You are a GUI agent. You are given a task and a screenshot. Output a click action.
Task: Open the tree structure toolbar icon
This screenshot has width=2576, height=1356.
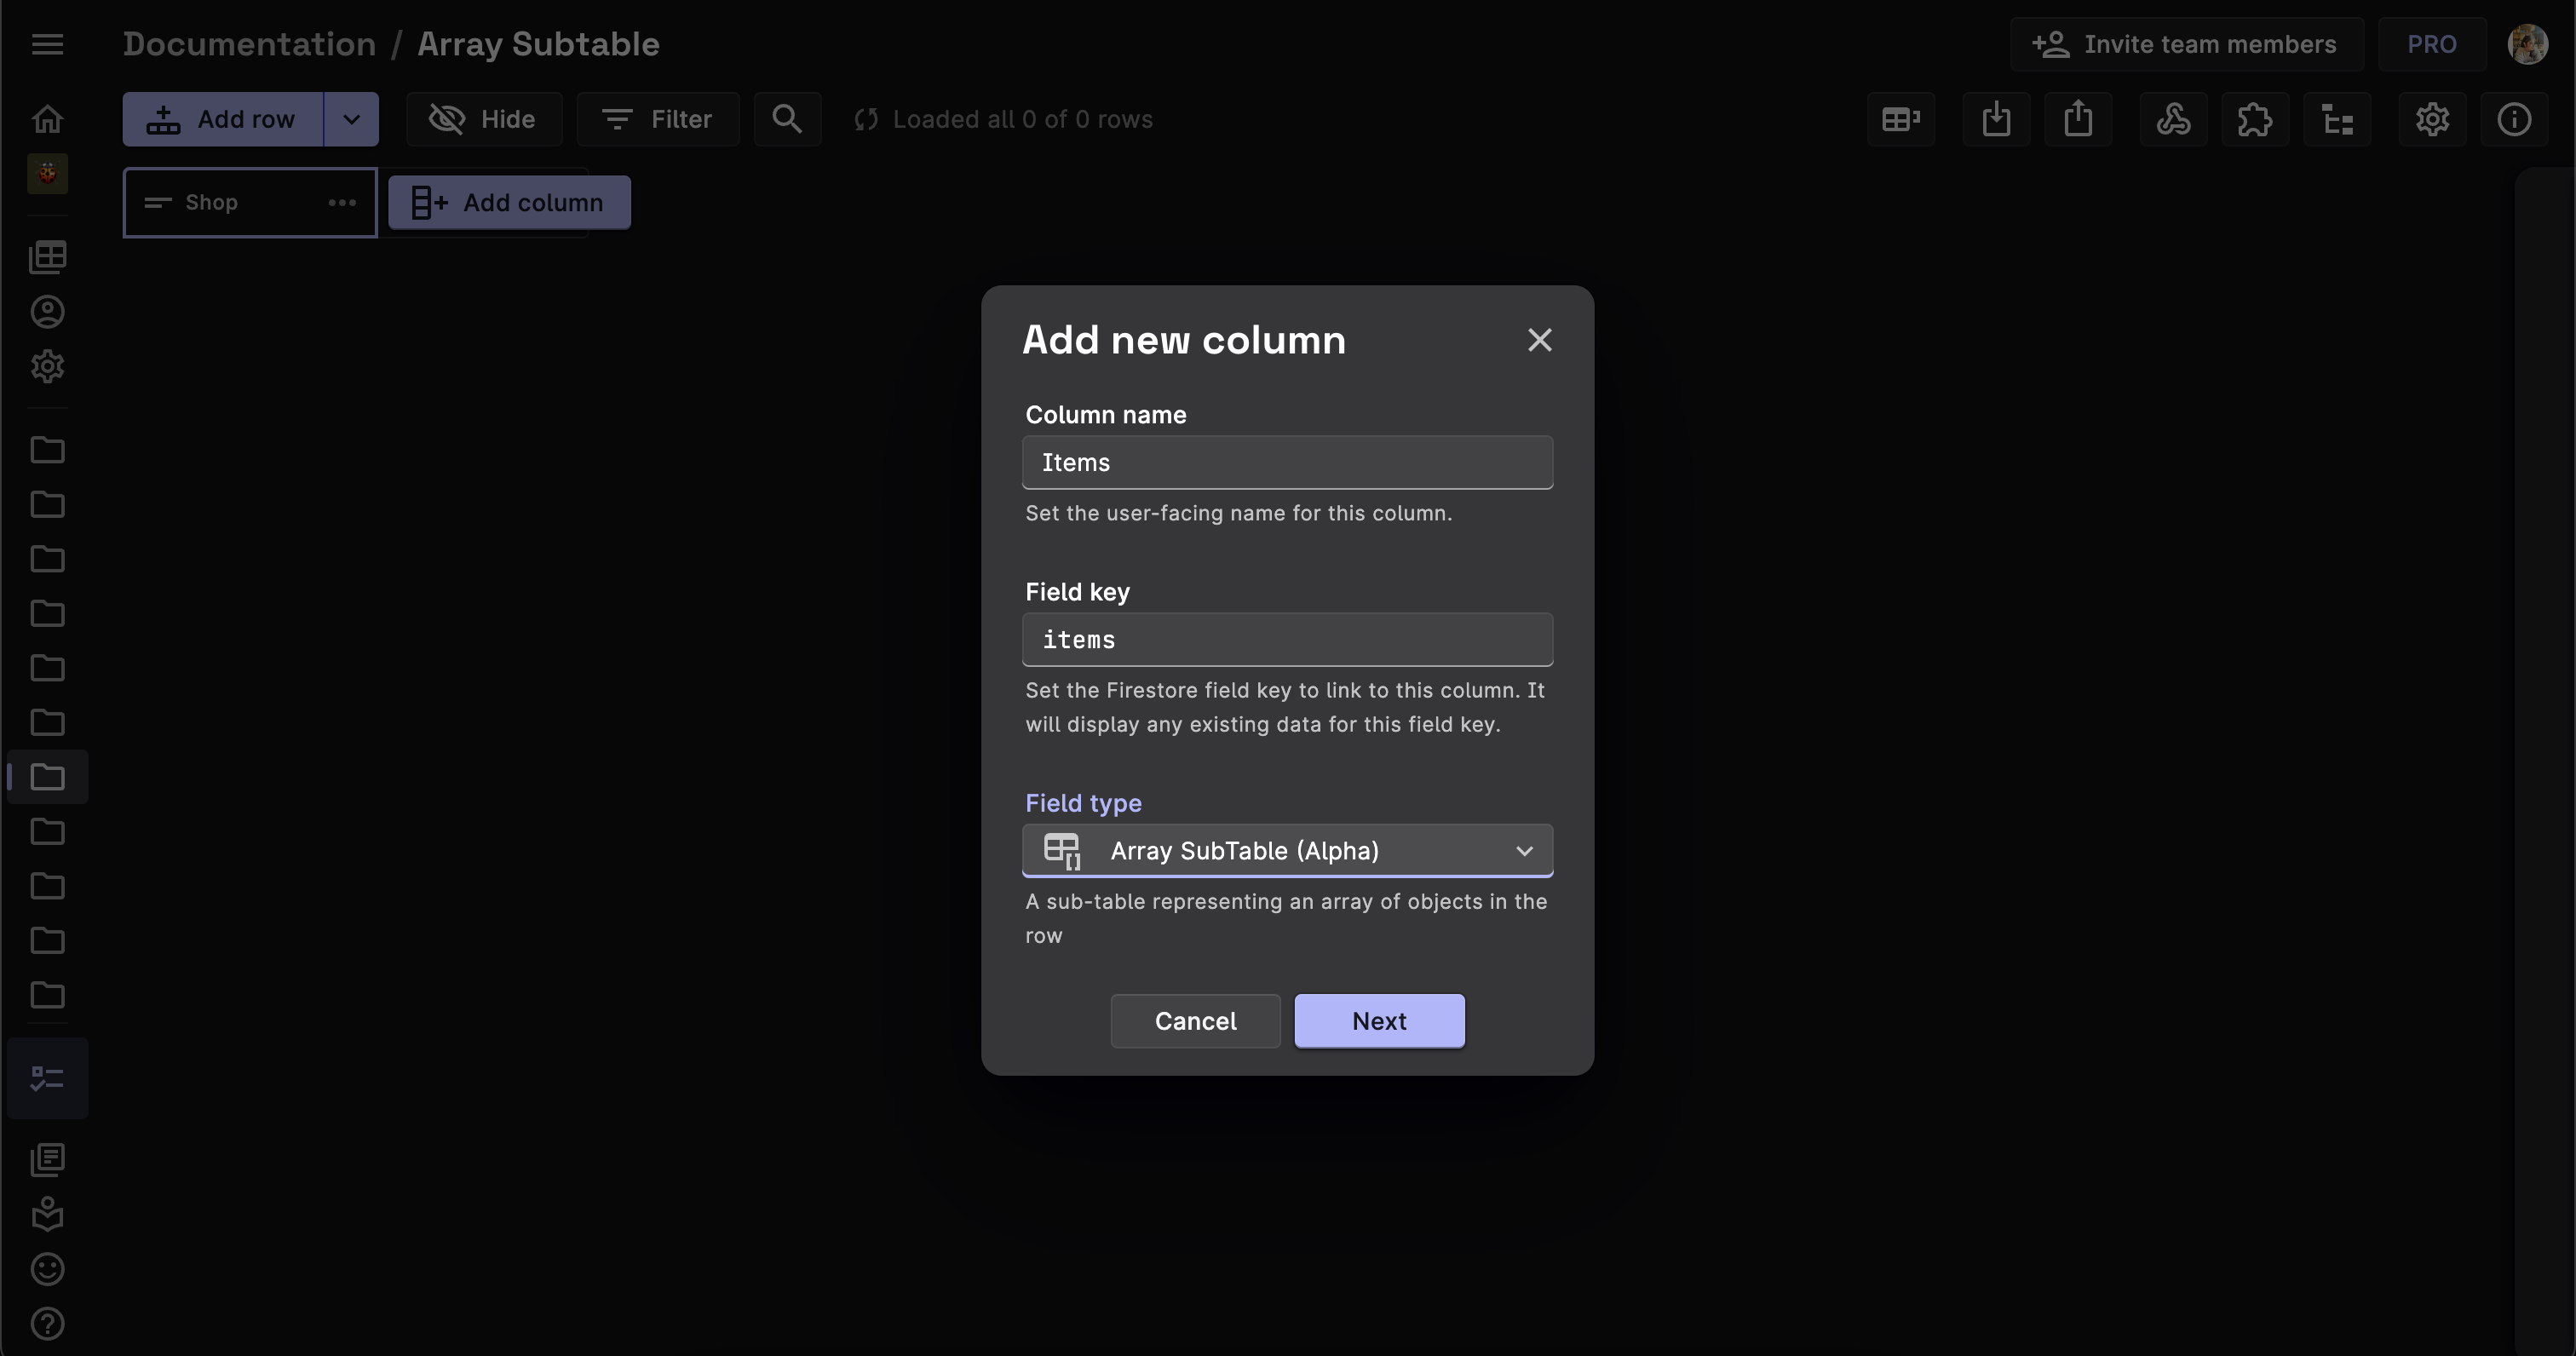2337,119
